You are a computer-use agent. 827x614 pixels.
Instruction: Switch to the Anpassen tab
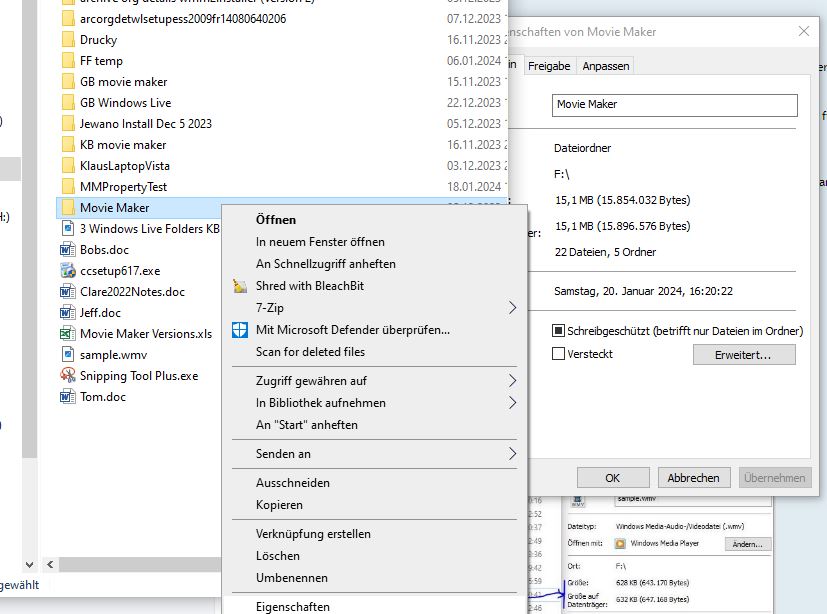click(x=605, y=66)
